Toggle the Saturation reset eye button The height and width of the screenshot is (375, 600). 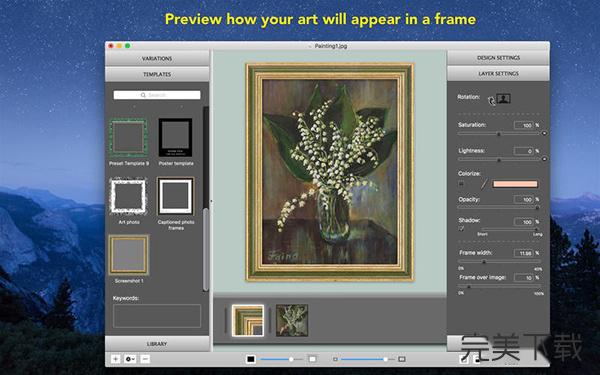[544, 133]
